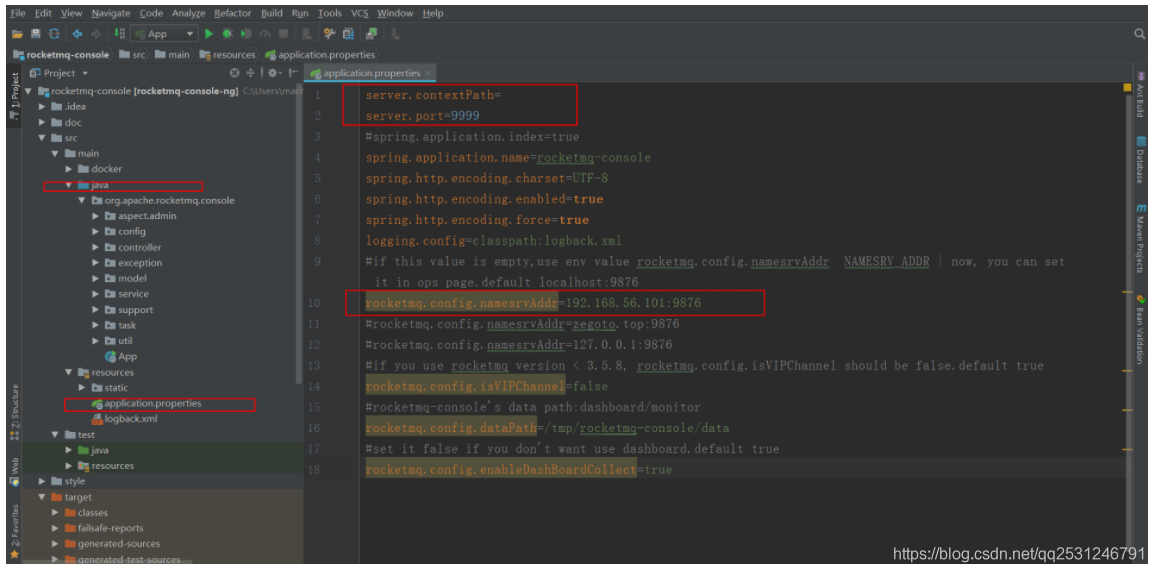Start debugging with the bug icon

pos(227,34)
